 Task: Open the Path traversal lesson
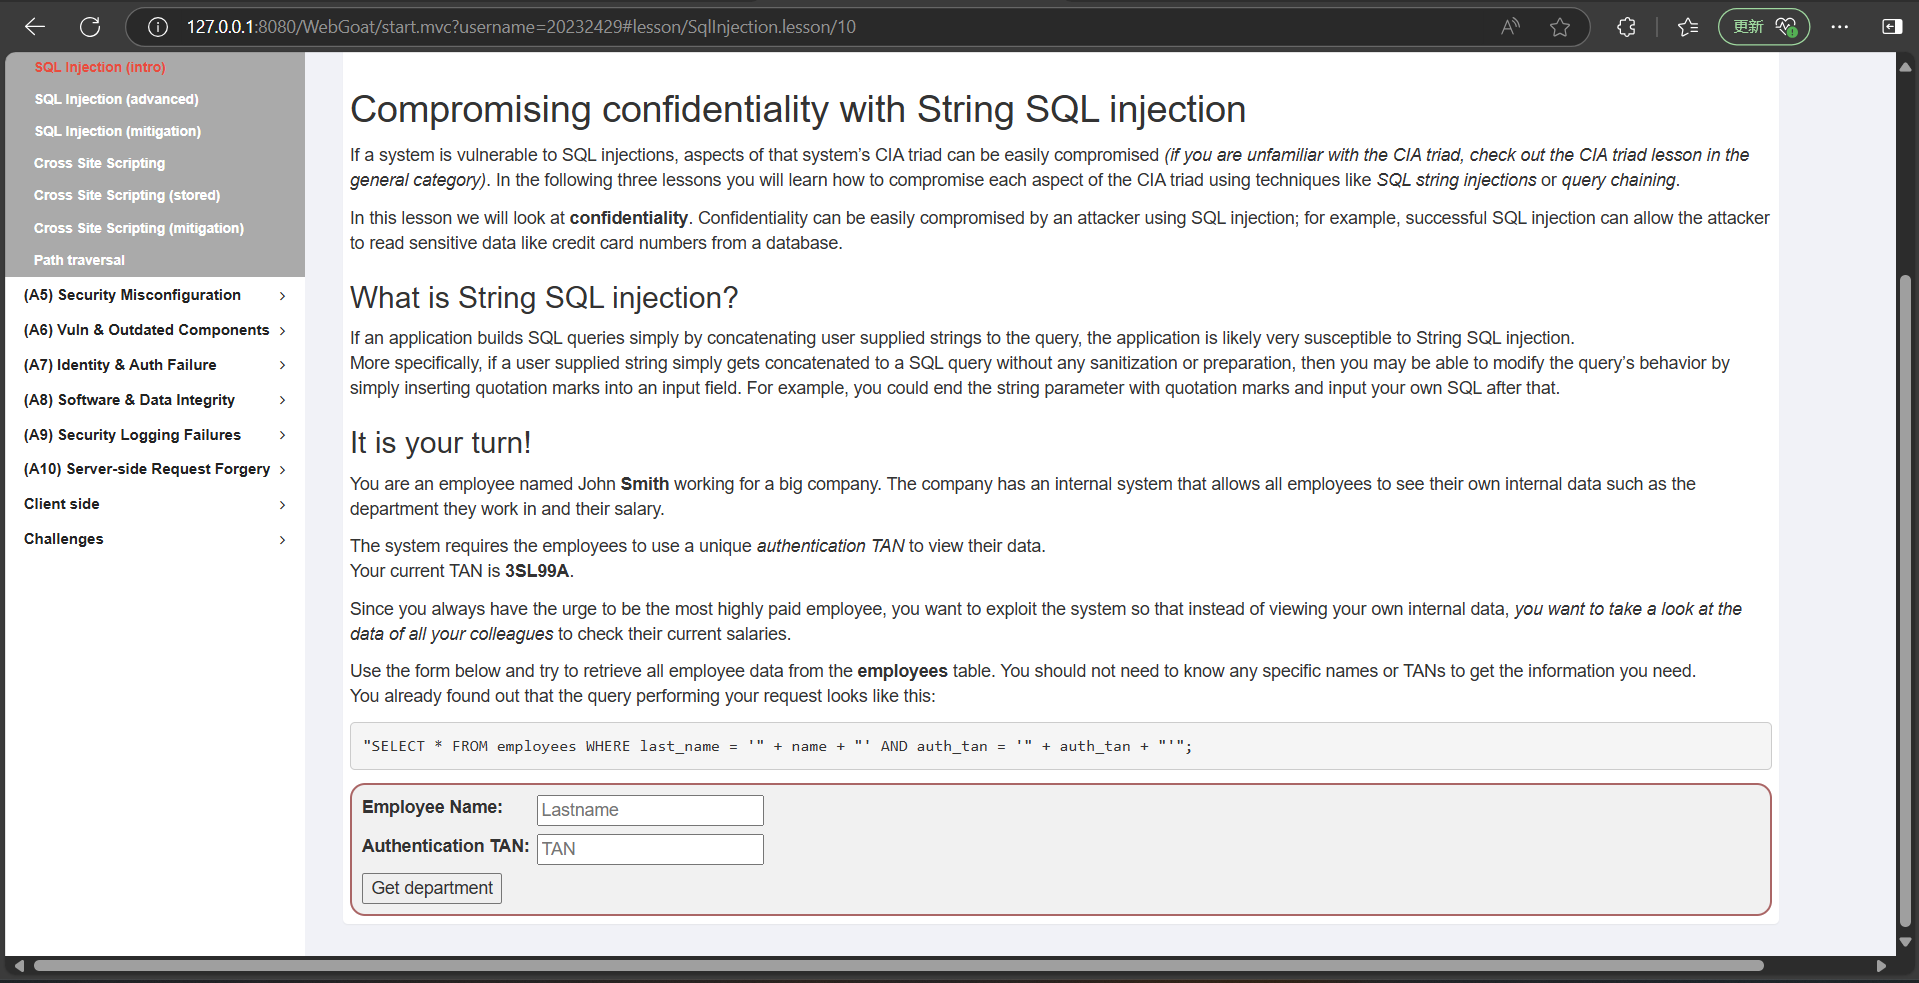click(79, 260)
